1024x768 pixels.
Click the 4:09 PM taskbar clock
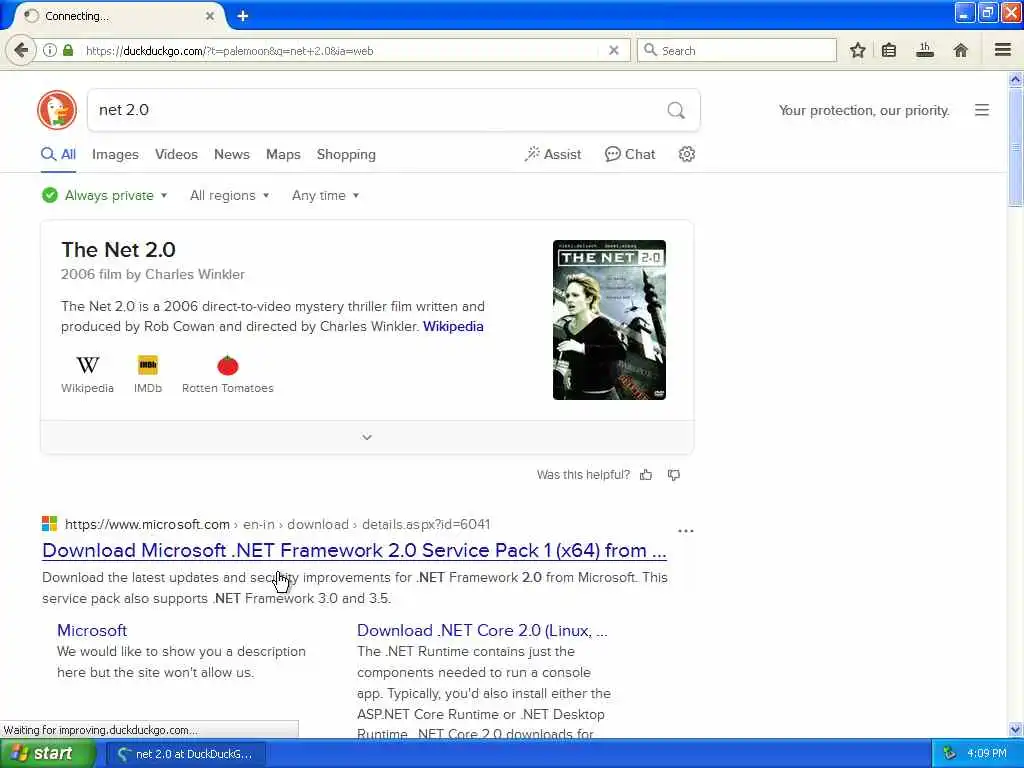pyautogui.click(x=987, y=754)
